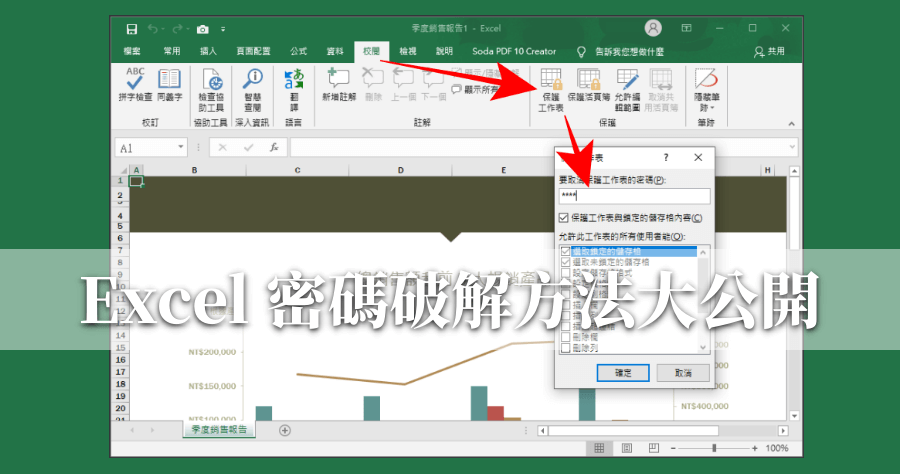The height and width of the screenshot is (474, 900).
Task: Open the redo history dropdown arrow
Action: (x=188, y=29)
